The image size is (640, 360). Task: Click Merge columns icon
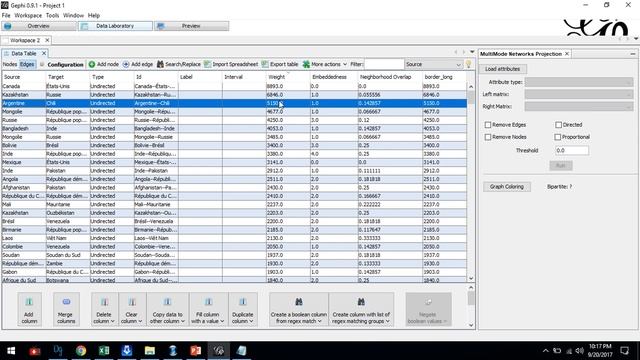pos(66,302)
